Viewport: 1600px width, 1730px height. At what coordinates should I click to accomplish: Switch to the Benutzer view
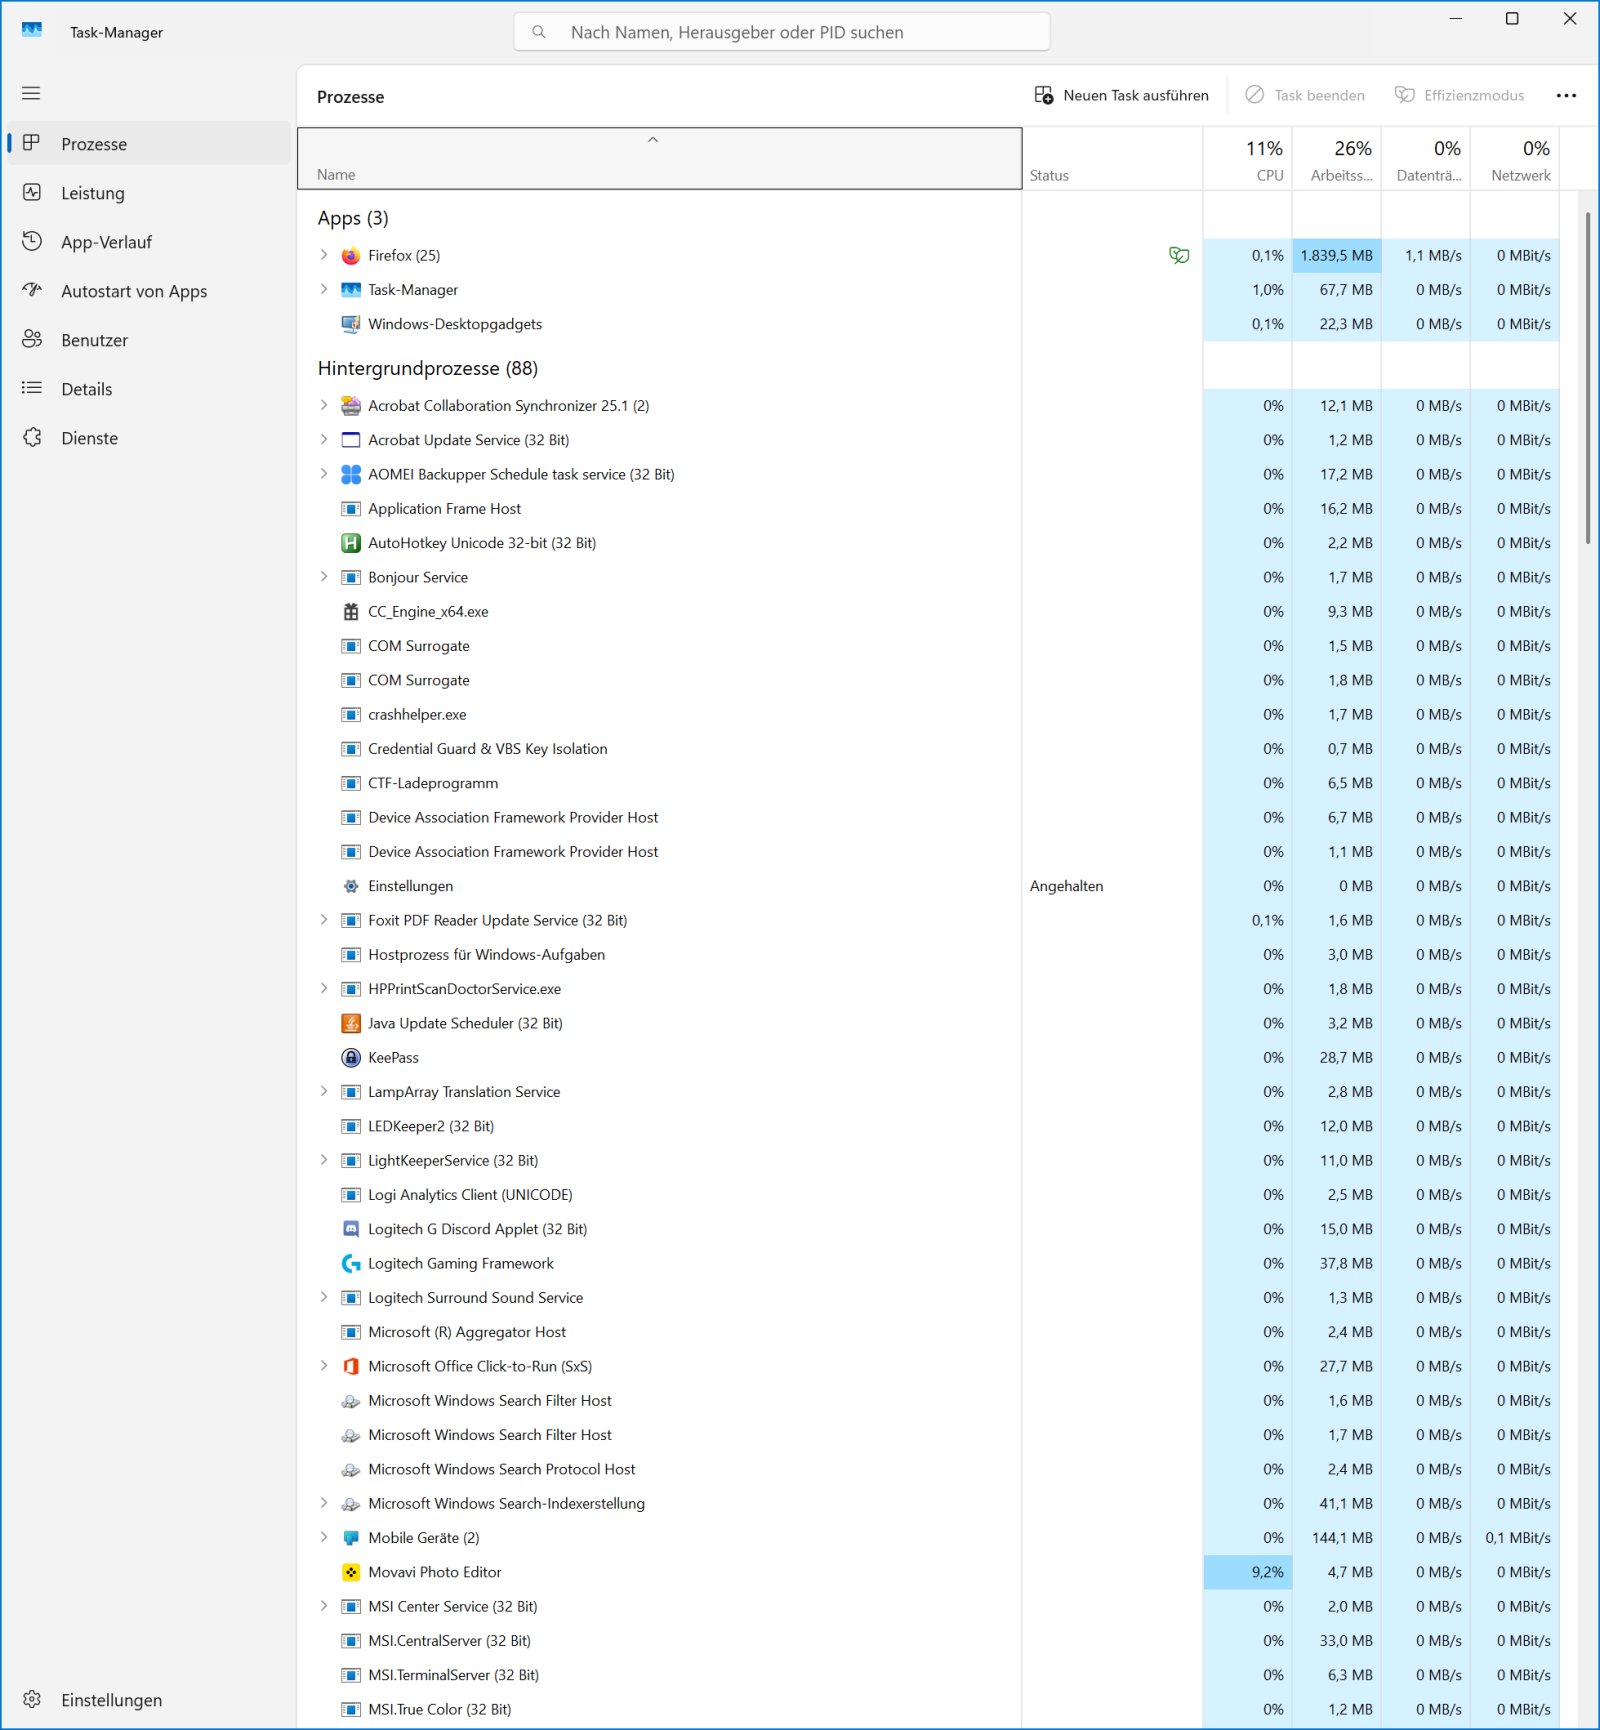95,340
